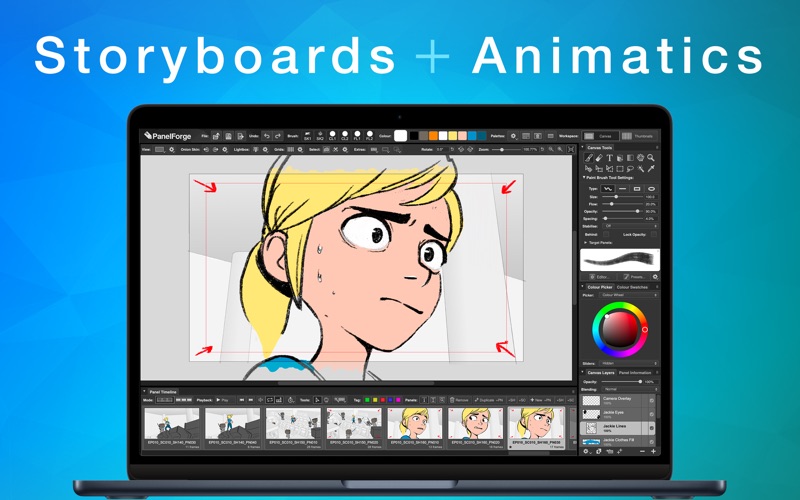Choose the FL2 brush preset

[369, 136]
